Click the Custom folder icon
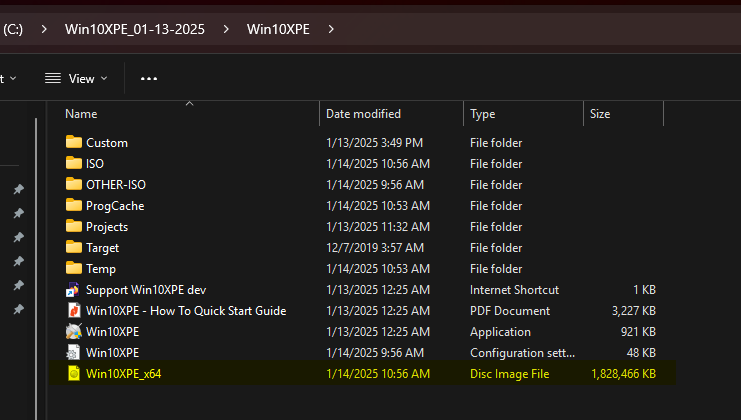741x420 pixels. (x=73, y=142)
